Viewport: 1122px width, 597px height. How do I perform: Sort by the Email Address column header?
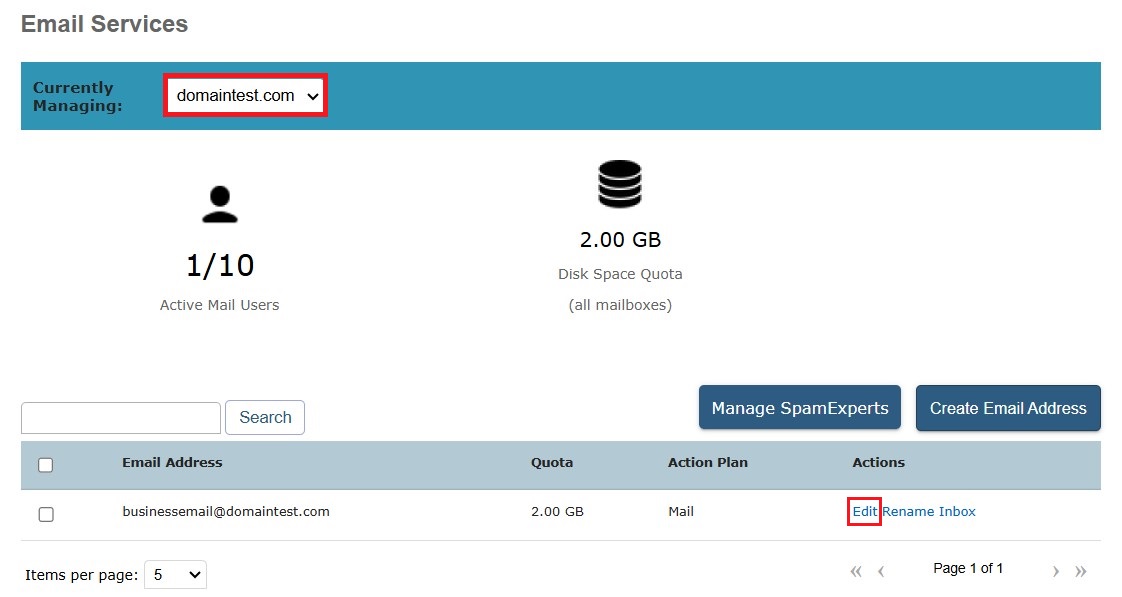[172, 462]
